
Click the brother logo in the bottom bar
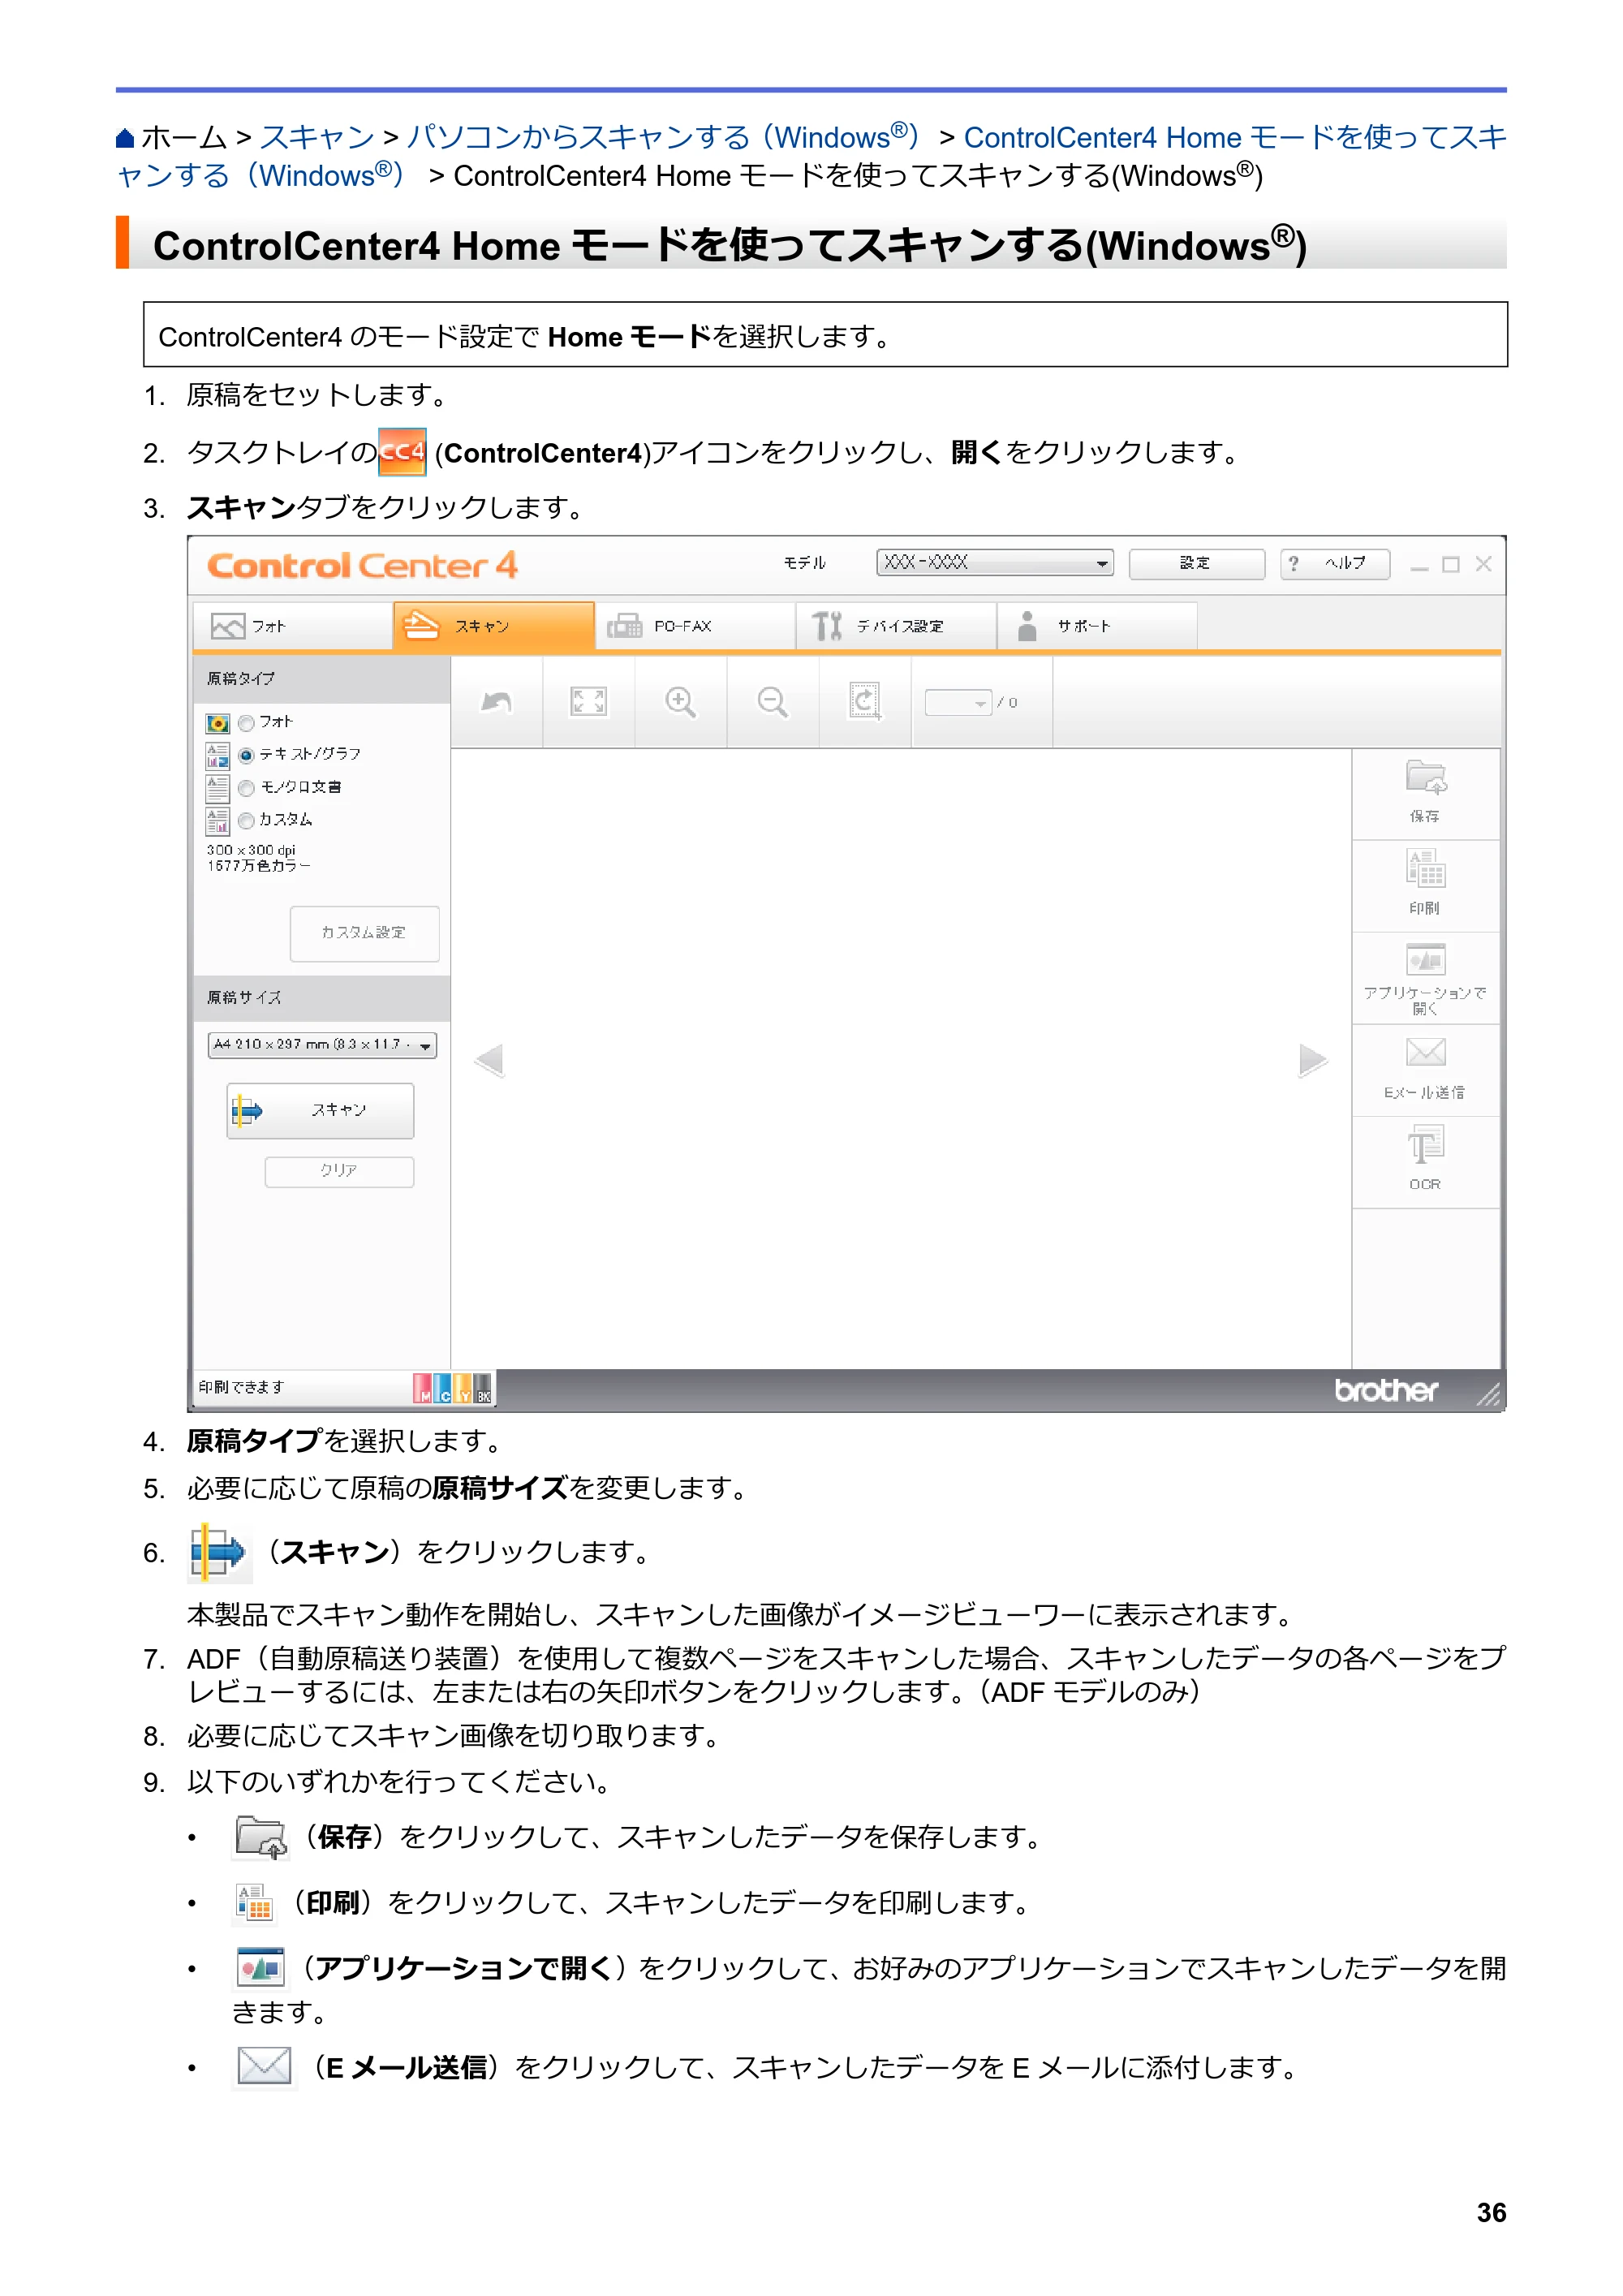(1386, 1391)
